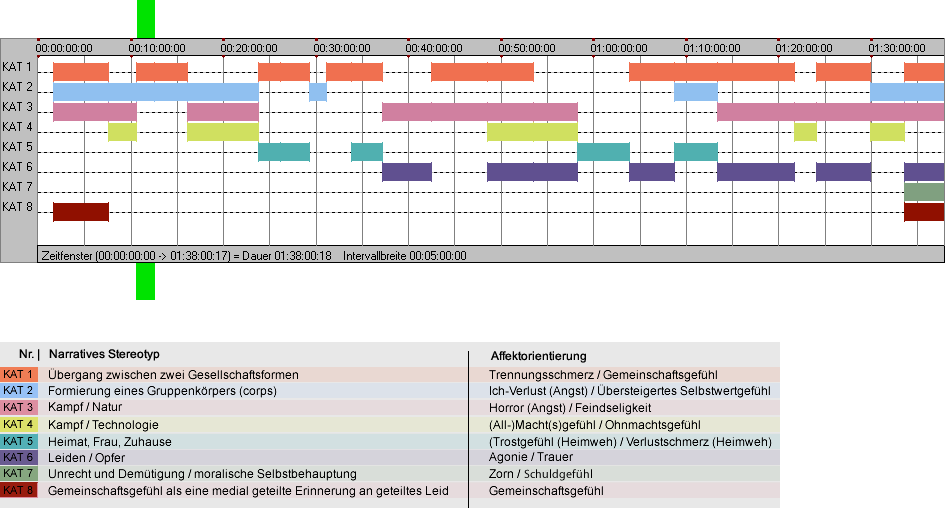945x530 pixels.
Task: Click the long KAT 1 segment after 01:00:00:00
Action: point(712,72)
